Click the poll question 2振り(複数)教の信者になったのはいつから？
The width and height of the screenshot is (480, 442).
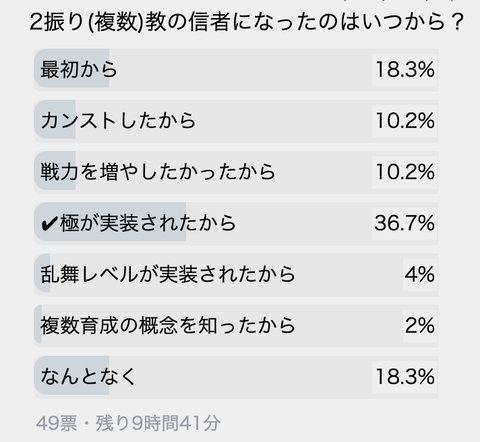[247, 22]
